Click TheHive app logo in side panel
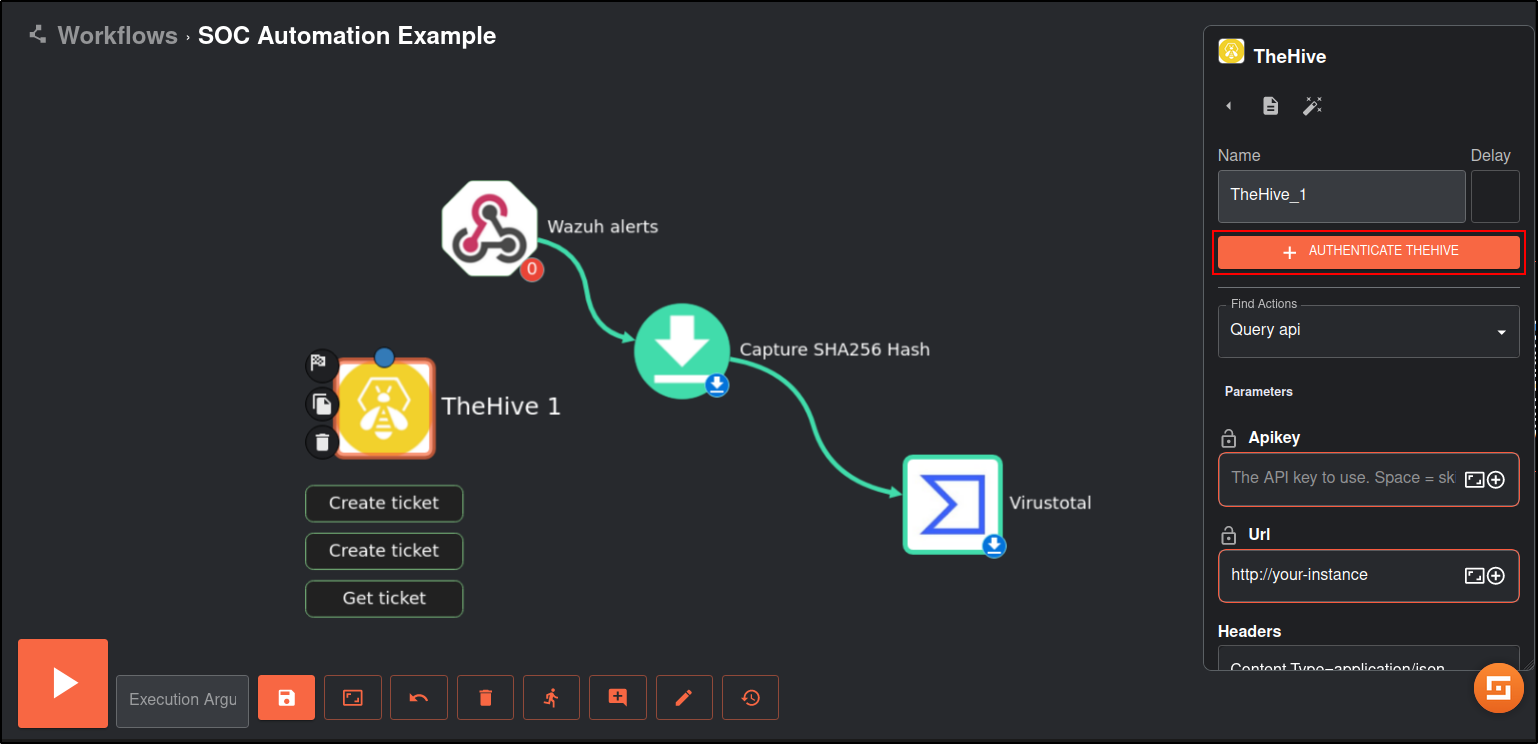The width and height of the screenshot is (1538, 744). pos(1231,51)
